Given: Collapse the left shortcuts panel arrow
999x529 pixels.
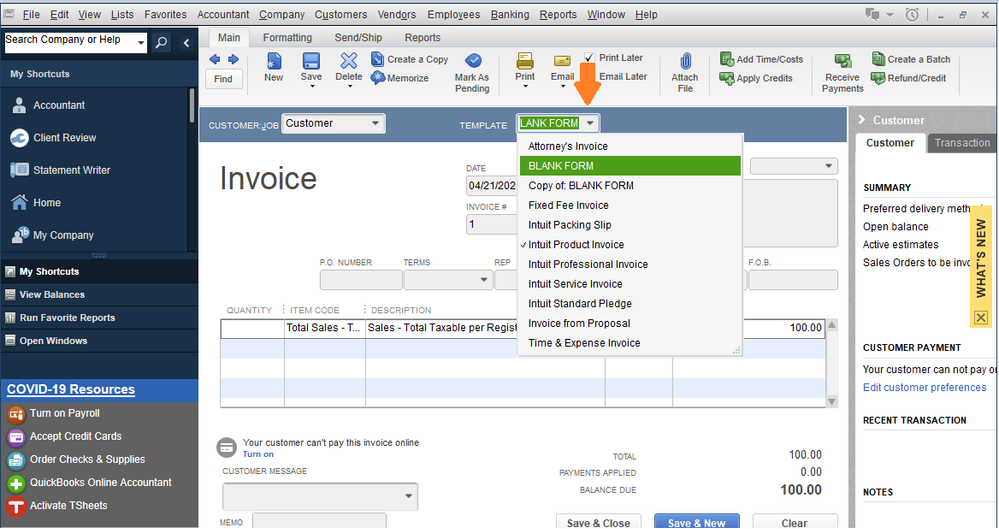Looking at the screenshot, I should click(x=186, y=43).
